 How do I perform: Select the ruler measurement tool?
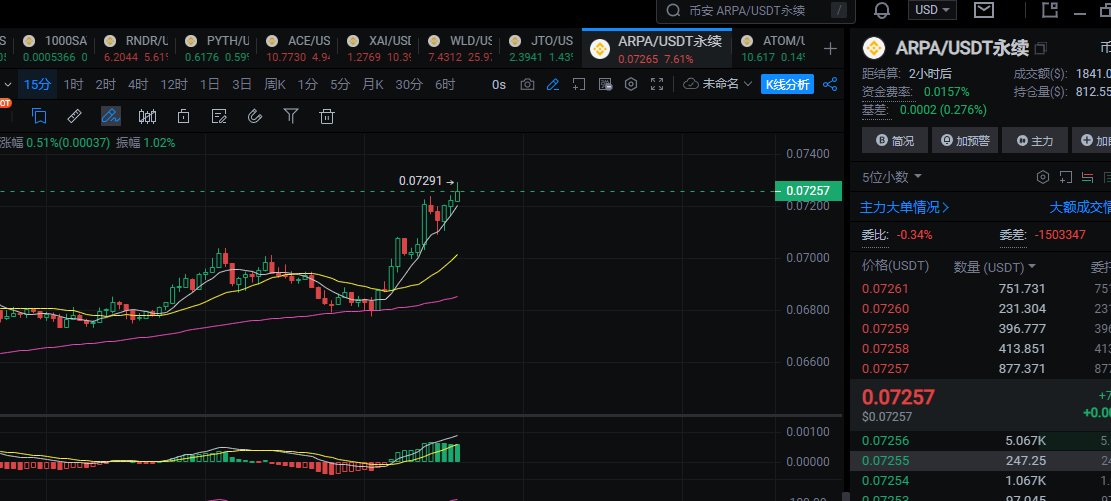[74, 116]
